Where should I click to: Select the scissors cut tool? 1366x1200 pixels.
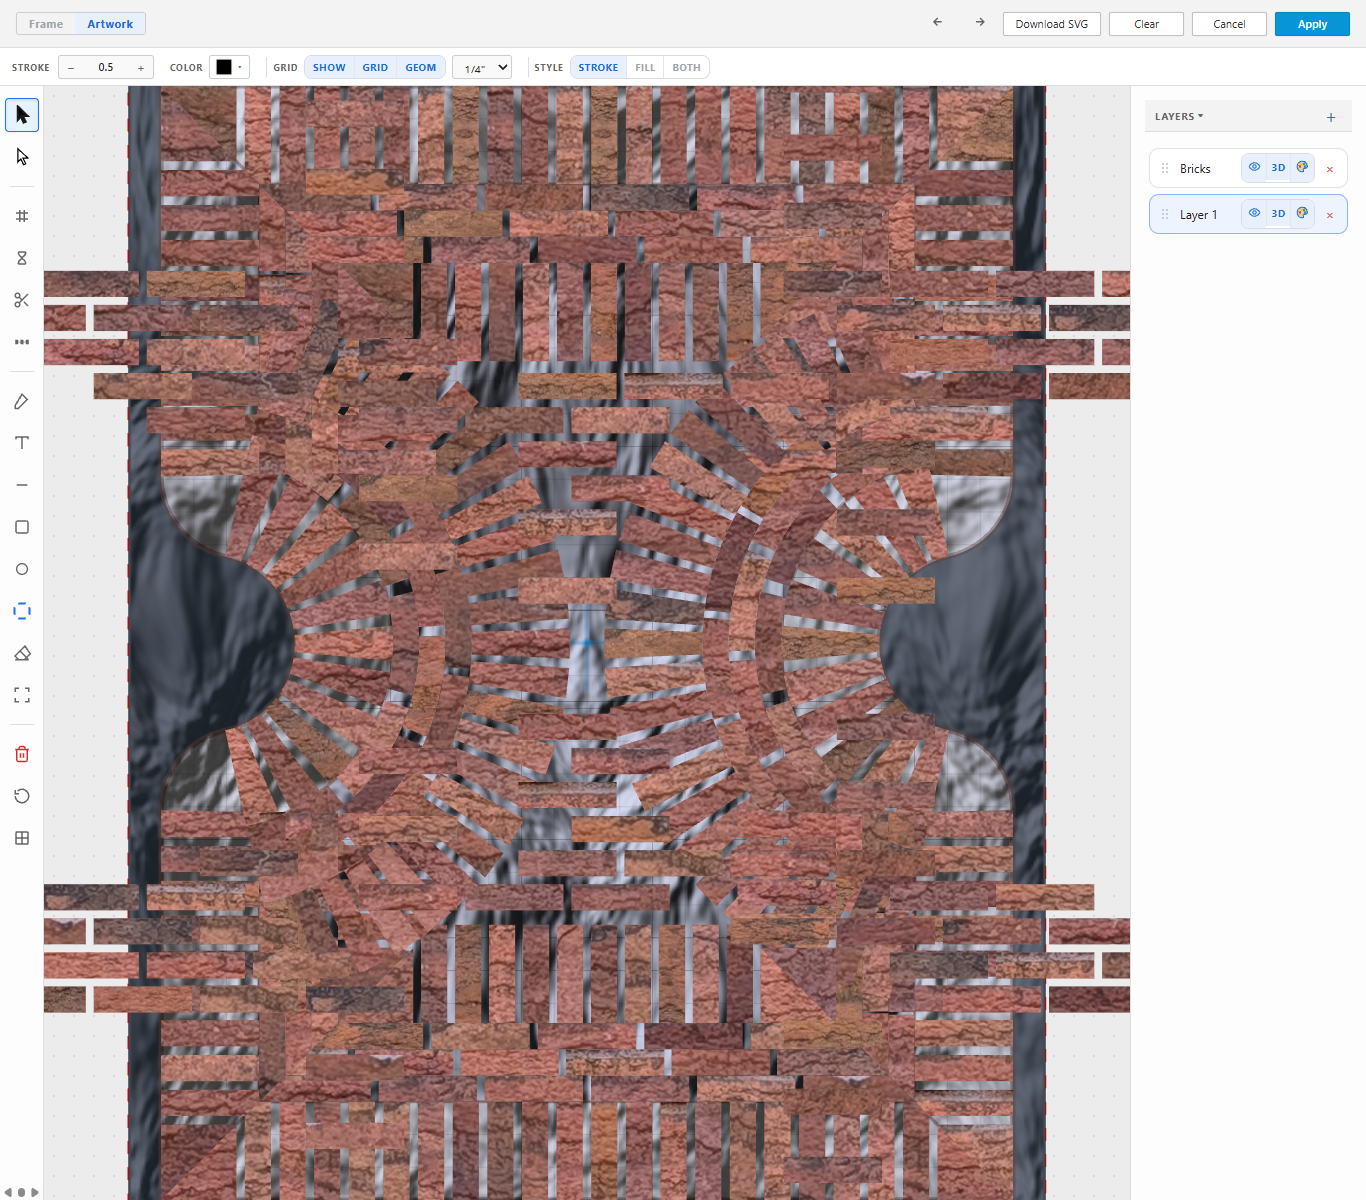(22, 300)
